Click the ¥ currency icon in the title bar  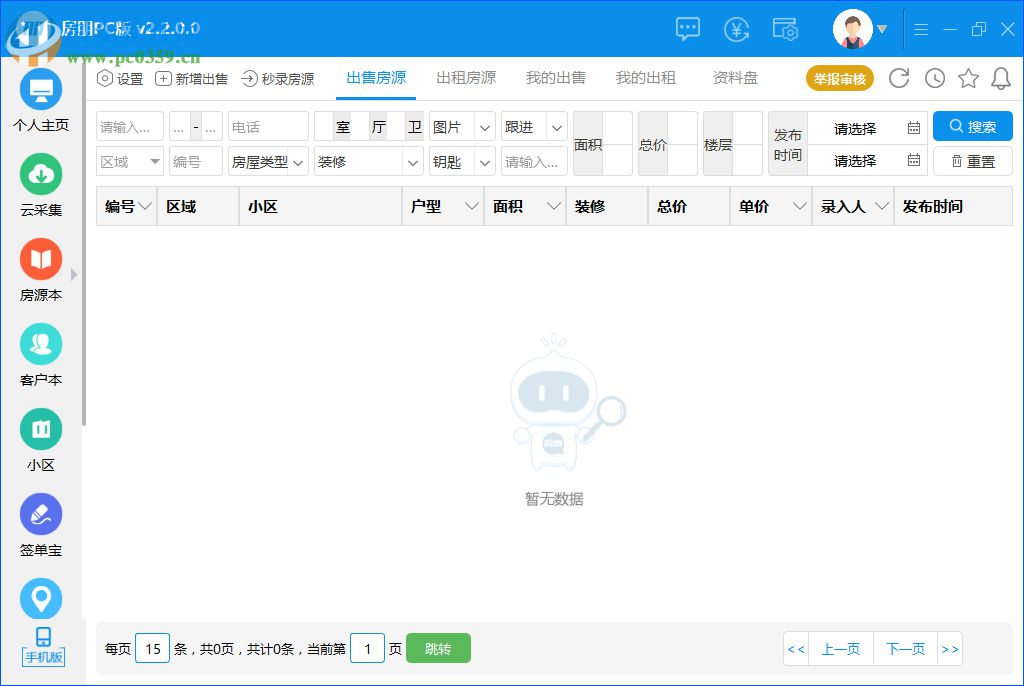pyautogui.click(x=737, y=29)
